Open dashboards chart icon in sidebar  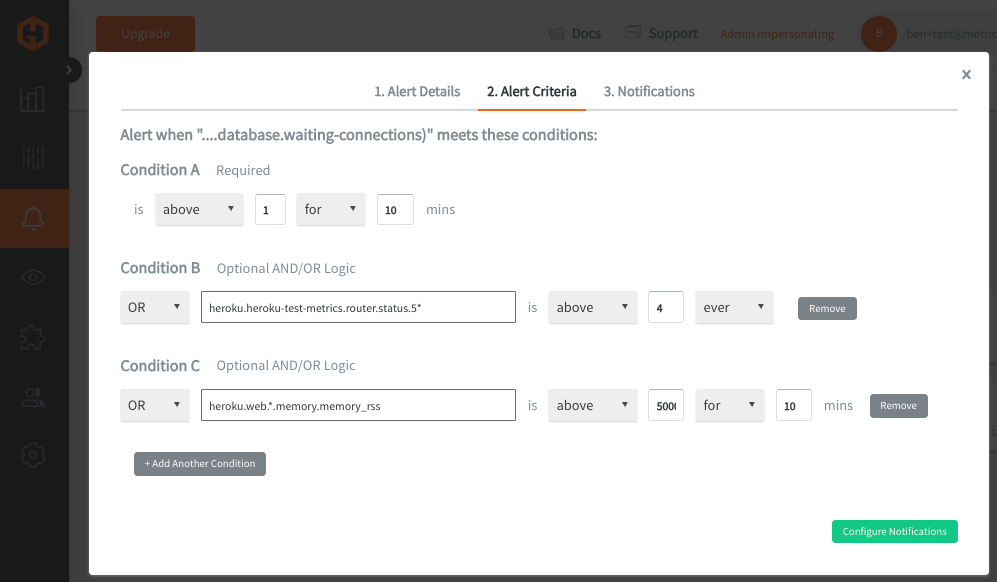[32, 99]
